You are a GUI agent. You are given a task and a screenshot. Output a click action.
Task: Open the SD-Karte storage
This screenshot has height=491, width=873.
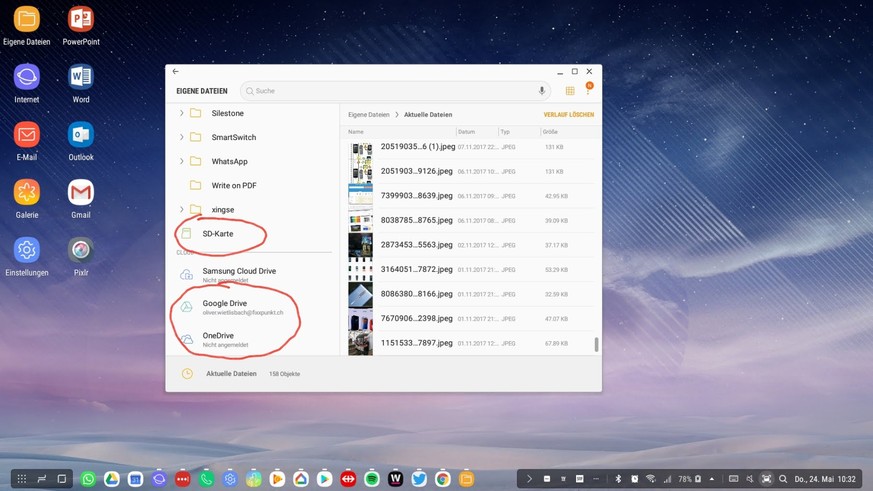(218, 234)
